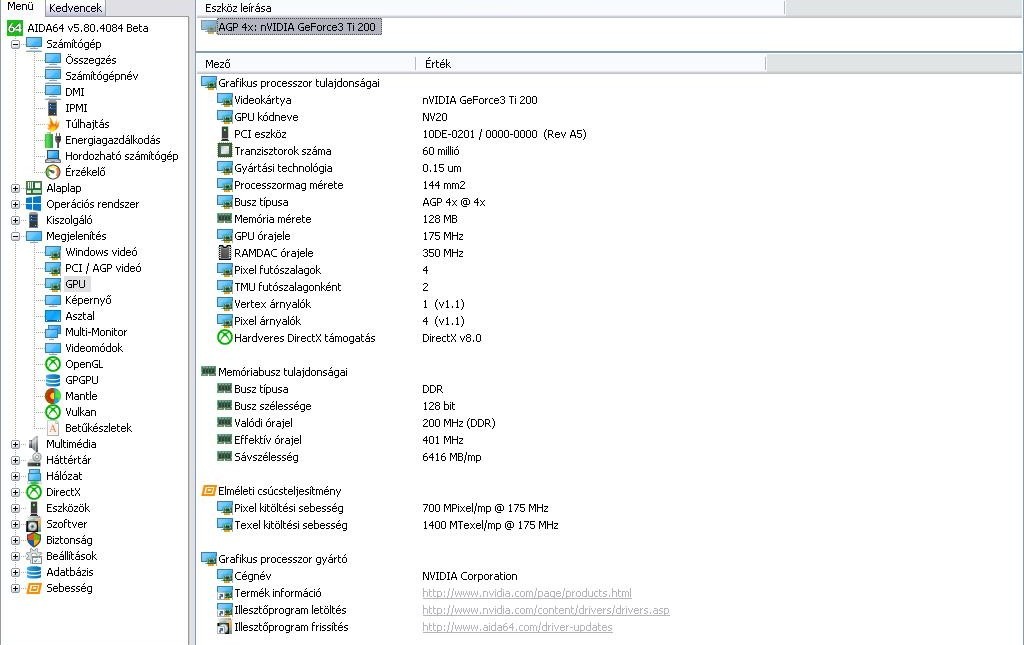Select DMI in the tree
This screenshot has height=645, width=1024.
(x=74, y=92)
